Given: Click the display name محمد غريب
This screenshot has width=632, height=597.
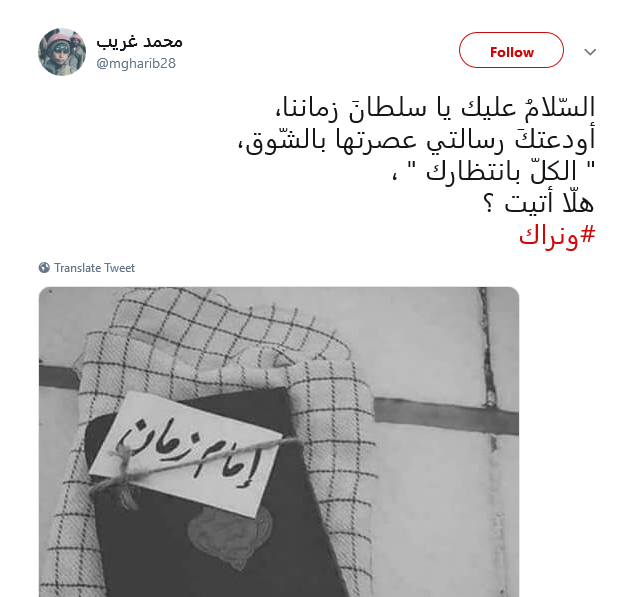Looking at the screenshot, I should point(139,42).
